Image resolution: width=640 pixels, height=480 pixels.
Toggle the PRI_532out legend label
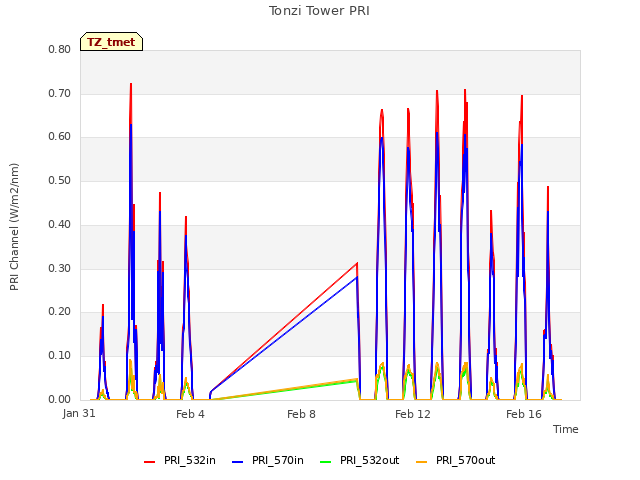point(369,461)
